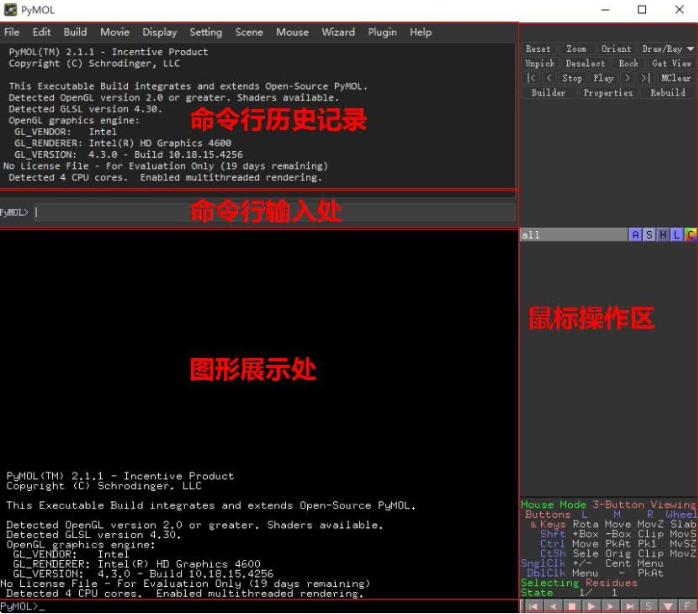Click the Orient button
Screen dimensions: 698x614
616,49
